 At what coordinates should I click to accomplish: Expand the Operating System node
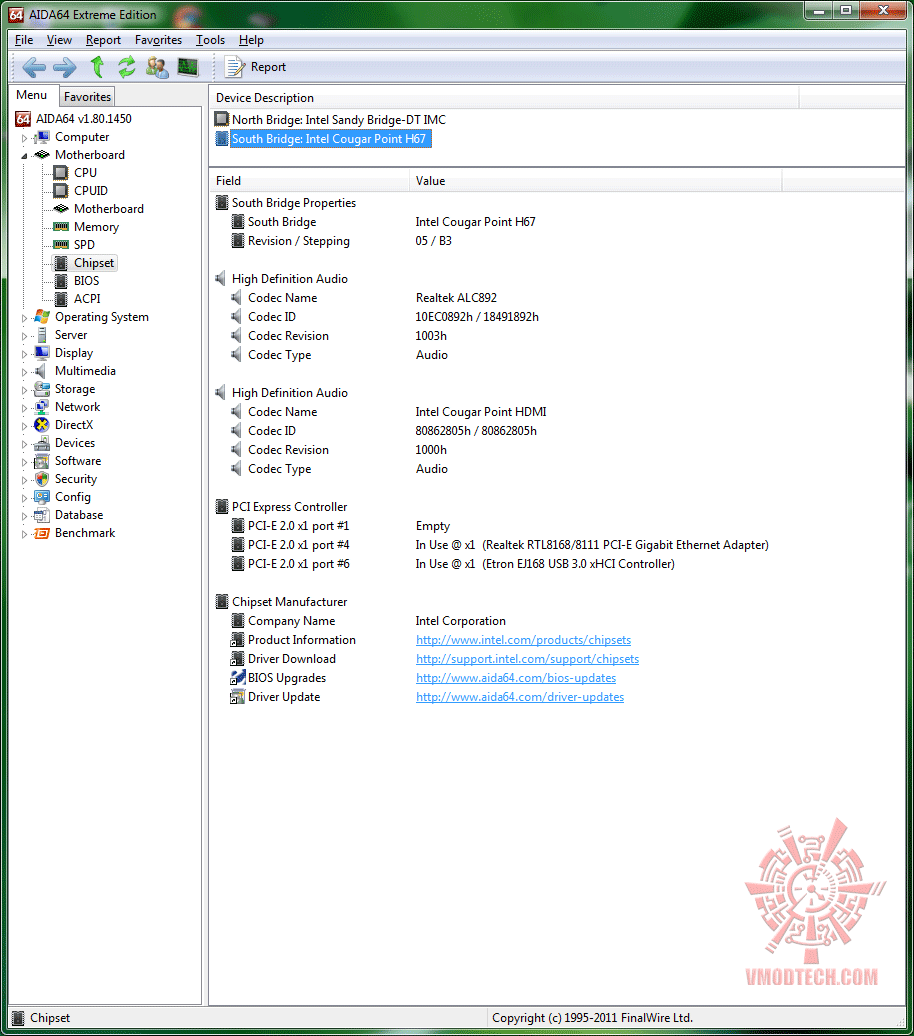coord(24,318)
